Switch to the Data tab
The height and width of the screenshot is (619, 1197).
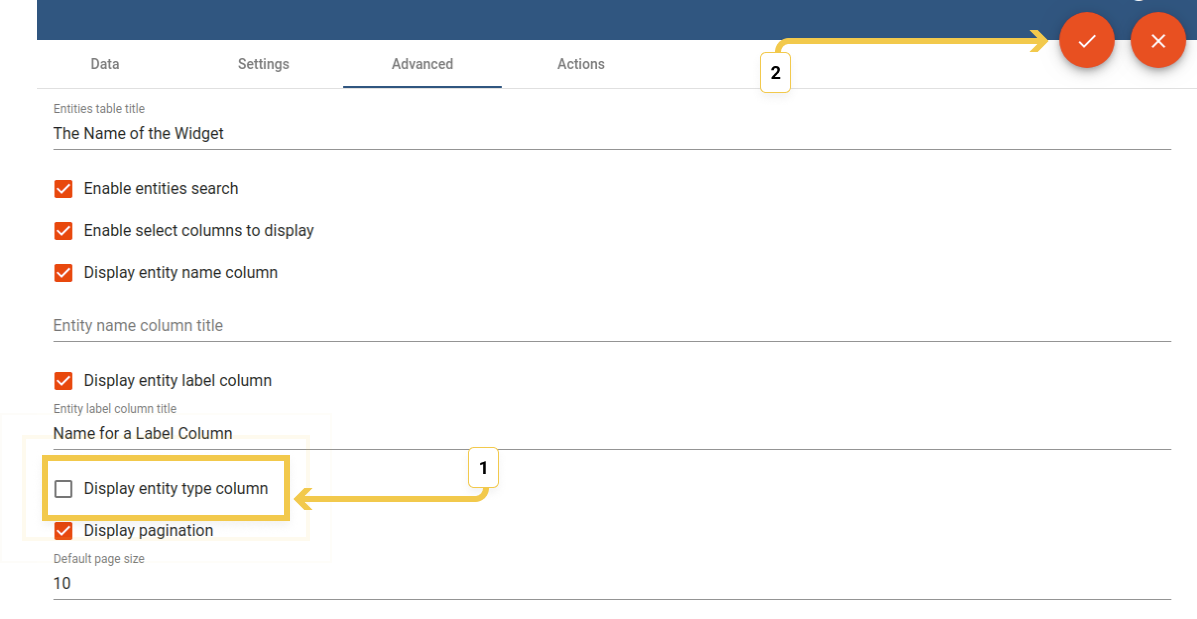pos(105,64)
